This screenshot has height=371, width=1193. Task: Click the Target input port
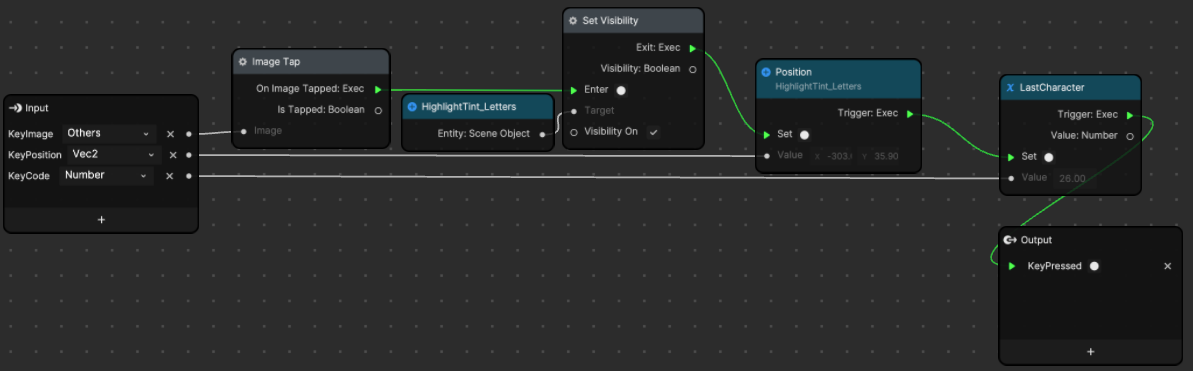574,111
